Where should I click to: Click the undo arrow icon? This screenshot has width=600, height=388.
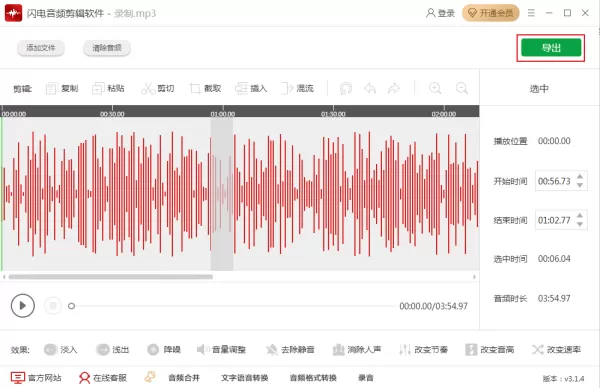click(x=370, y=88)
